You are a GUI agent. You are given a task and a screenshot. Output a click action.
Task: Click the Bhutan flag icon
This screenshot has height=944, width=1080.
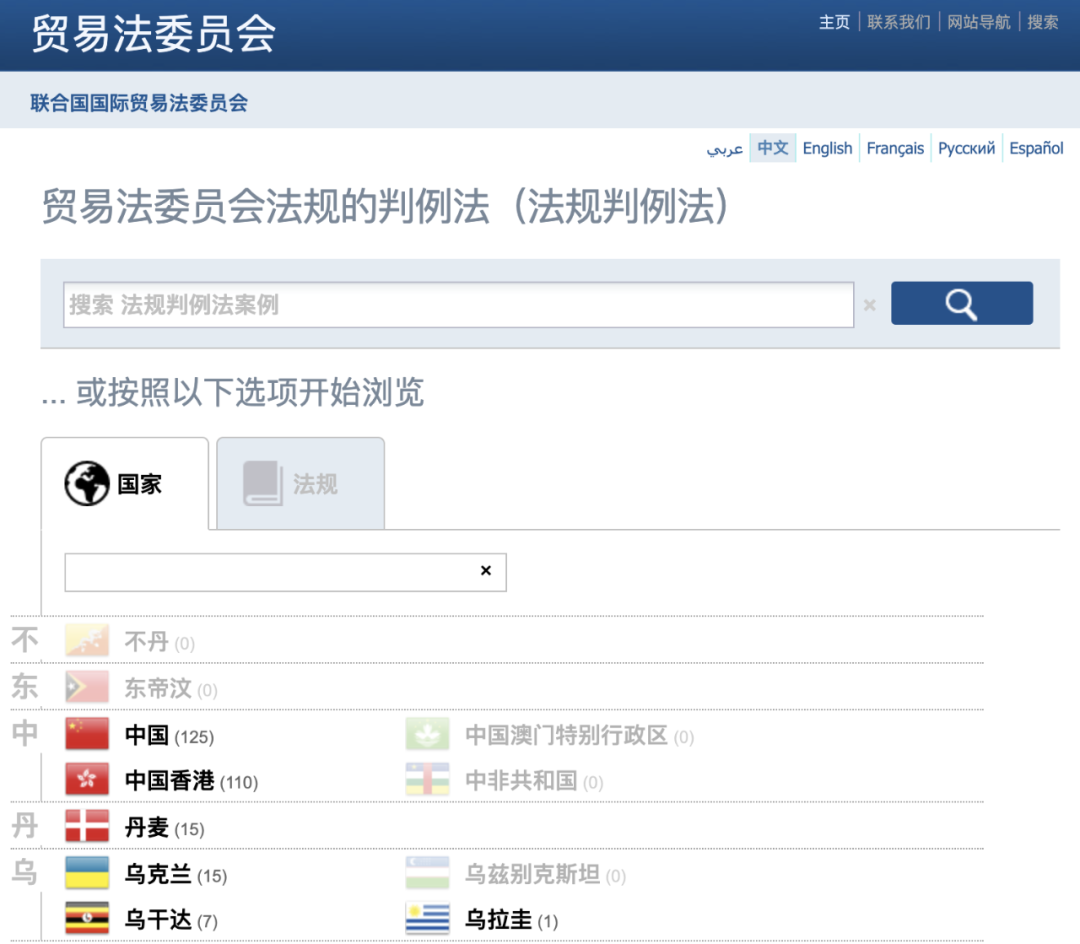tap(87, 640)
